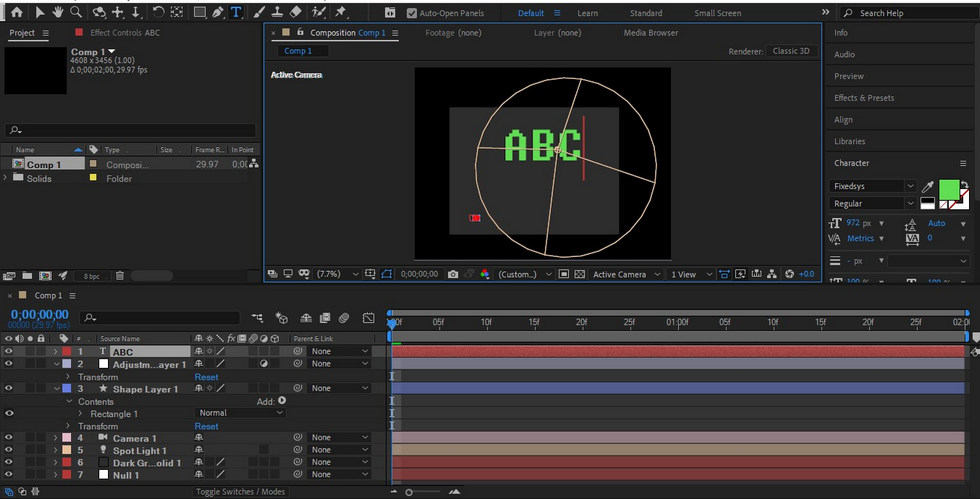Hide the Adjustment Layer 1 eye
980x499 pixels.
click(9, 363)
